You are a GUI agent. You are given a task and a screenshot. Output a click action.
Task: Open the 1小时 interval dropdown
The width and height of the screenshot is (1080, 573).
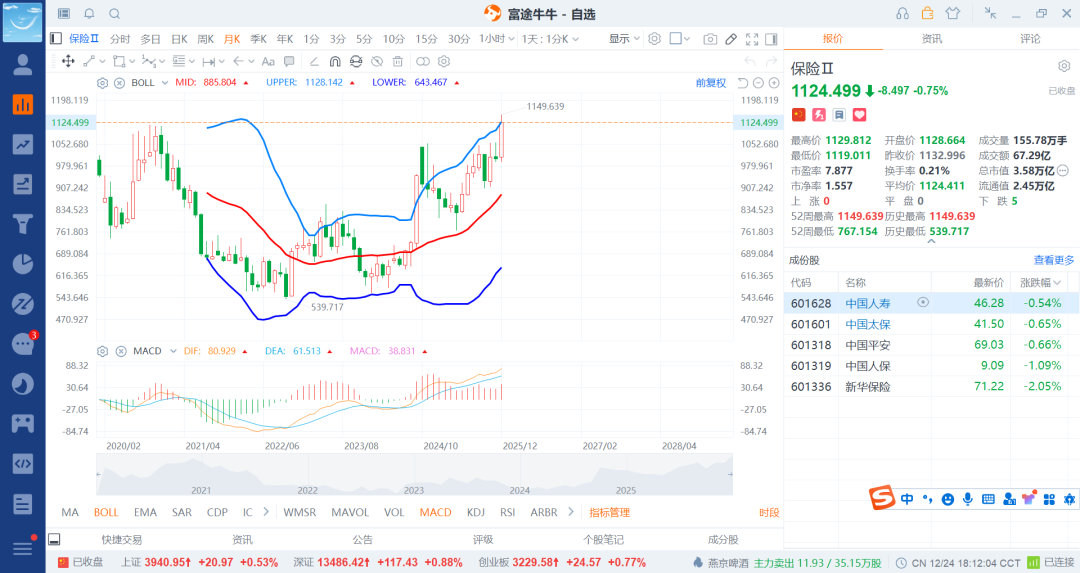497,39
